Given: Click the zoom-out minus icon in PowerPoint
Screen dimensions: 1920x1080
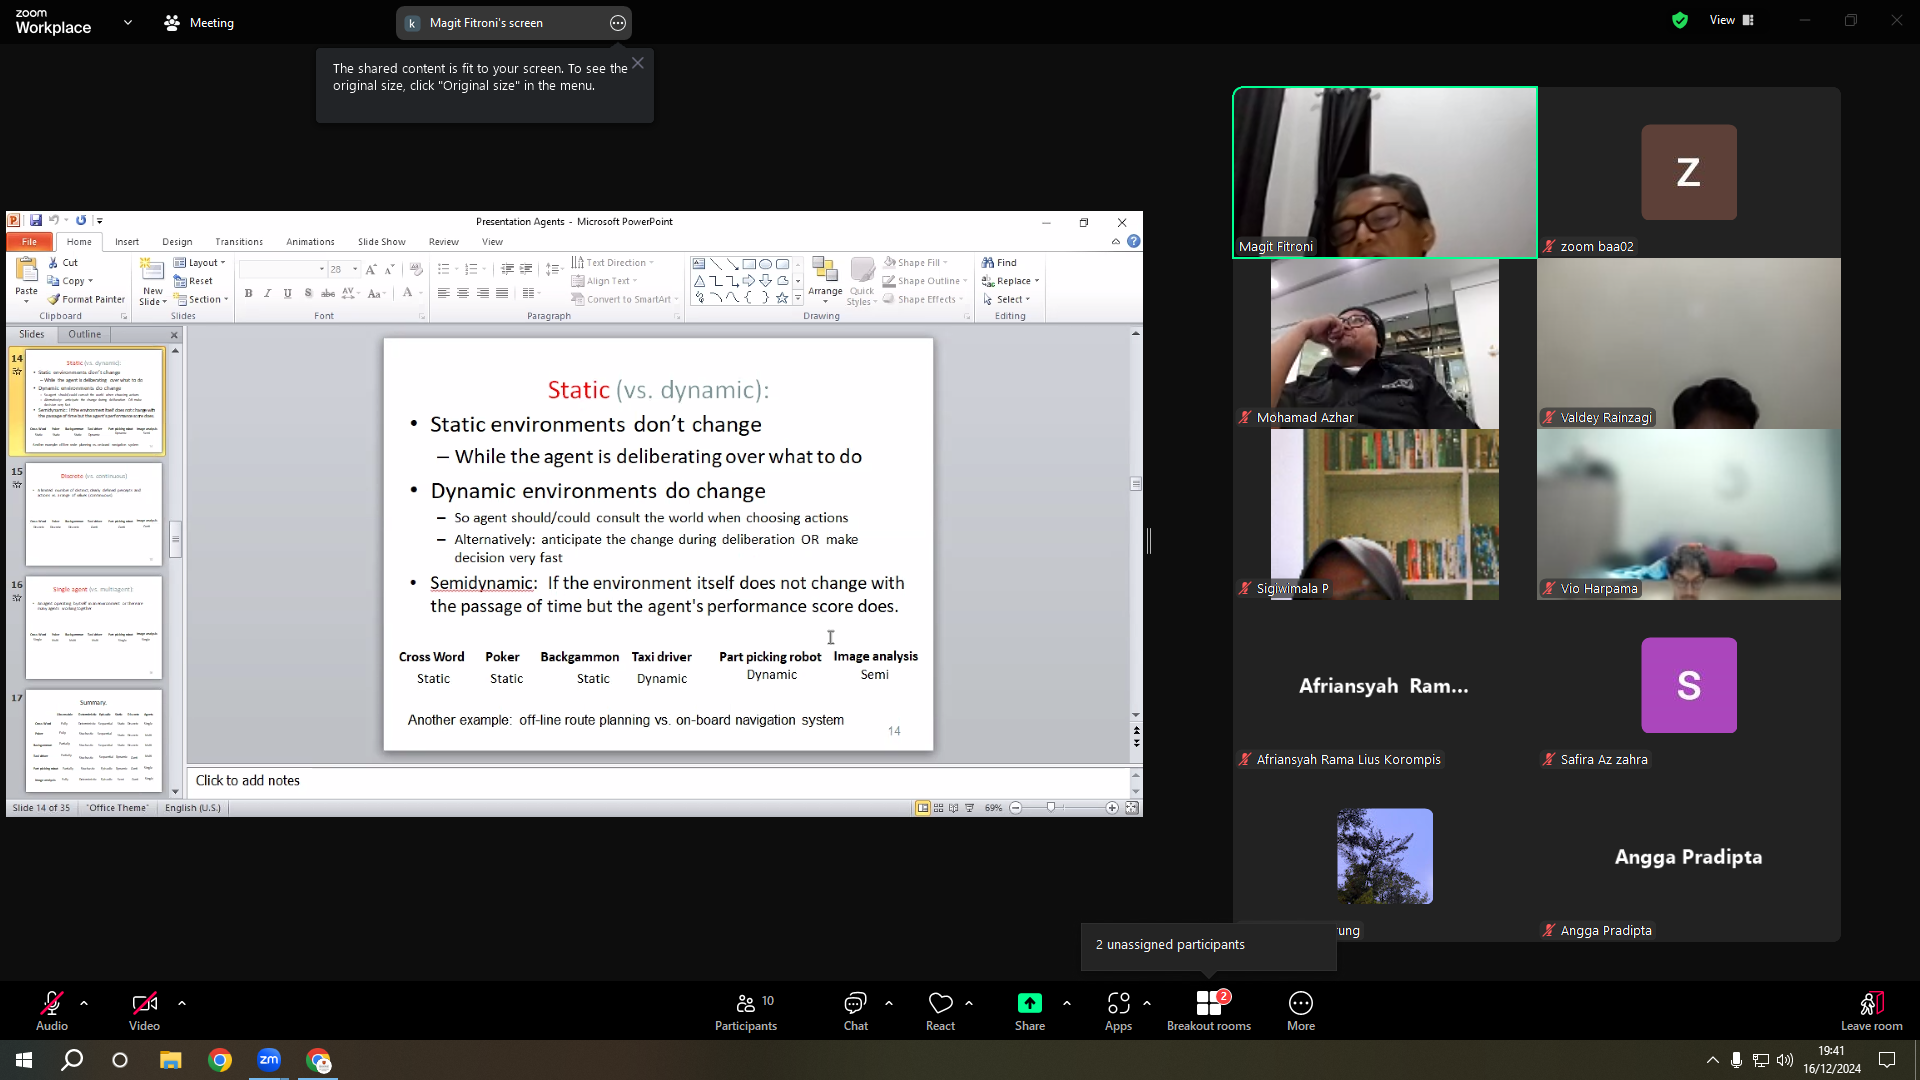Looking at the screenshot, I should pyautogui.click(x=1016, y=808).
